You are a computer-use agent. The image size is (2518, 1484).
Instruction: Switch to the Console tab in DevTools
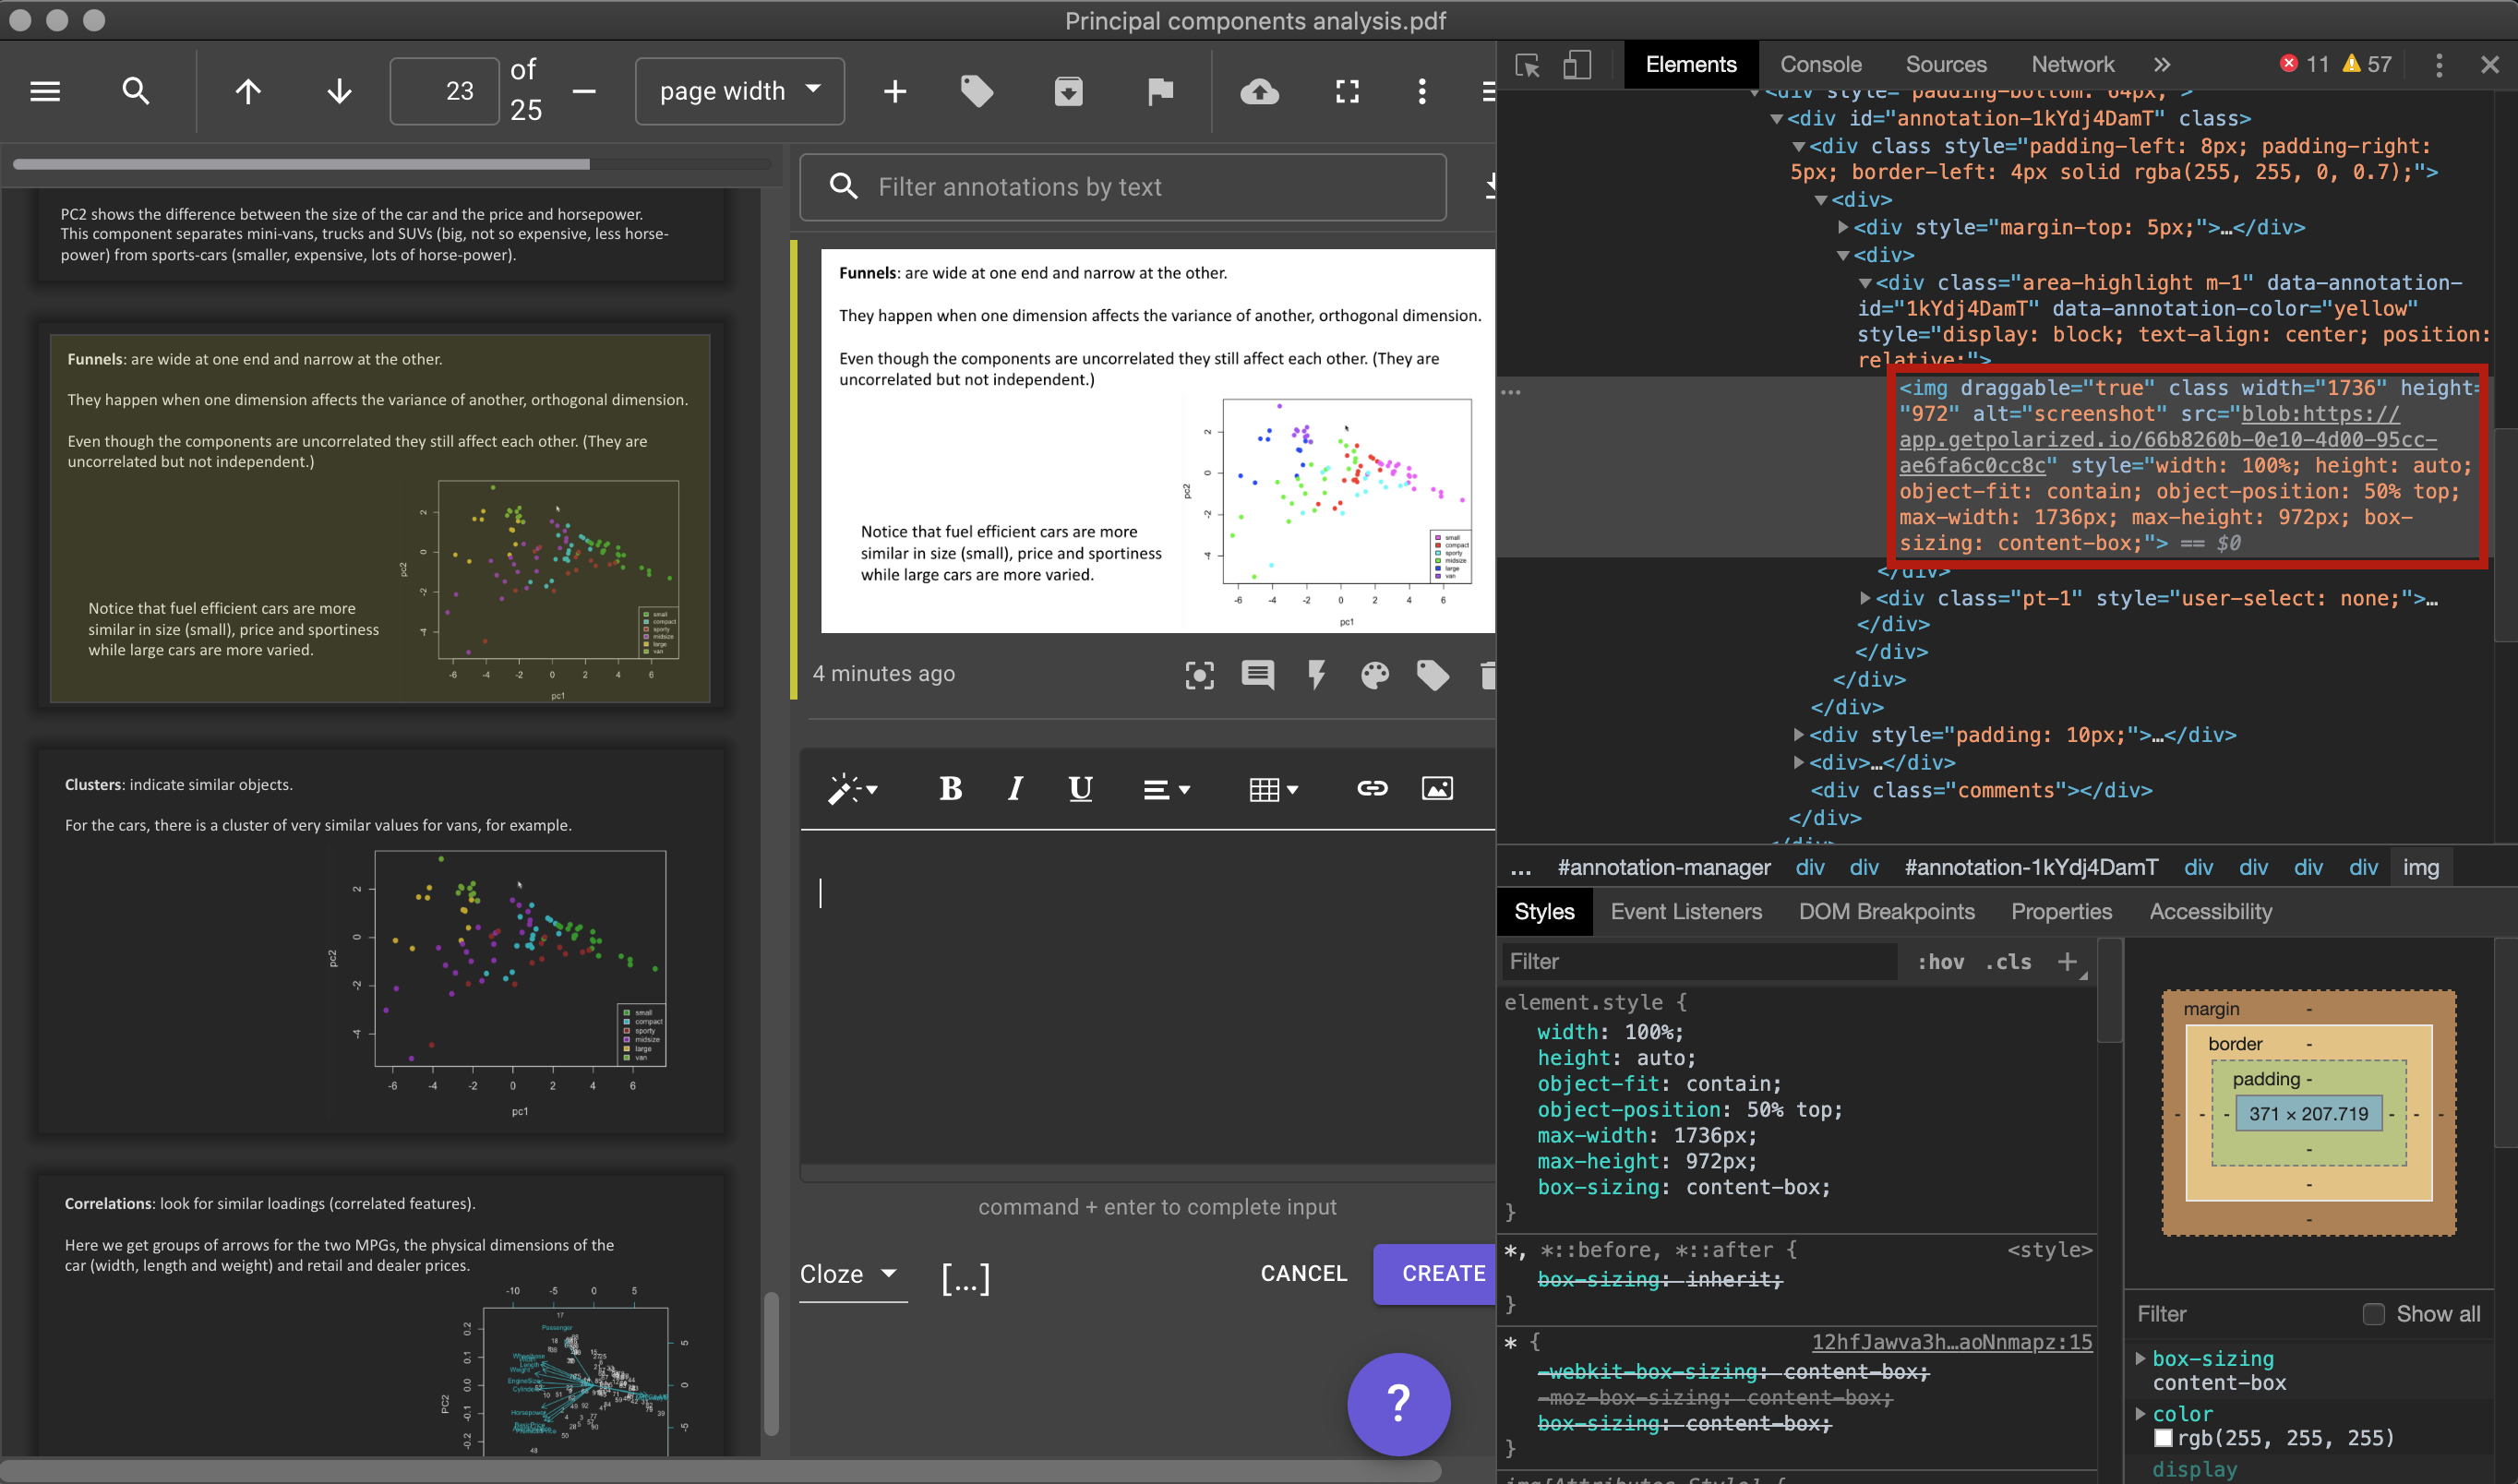point(1820,63)
